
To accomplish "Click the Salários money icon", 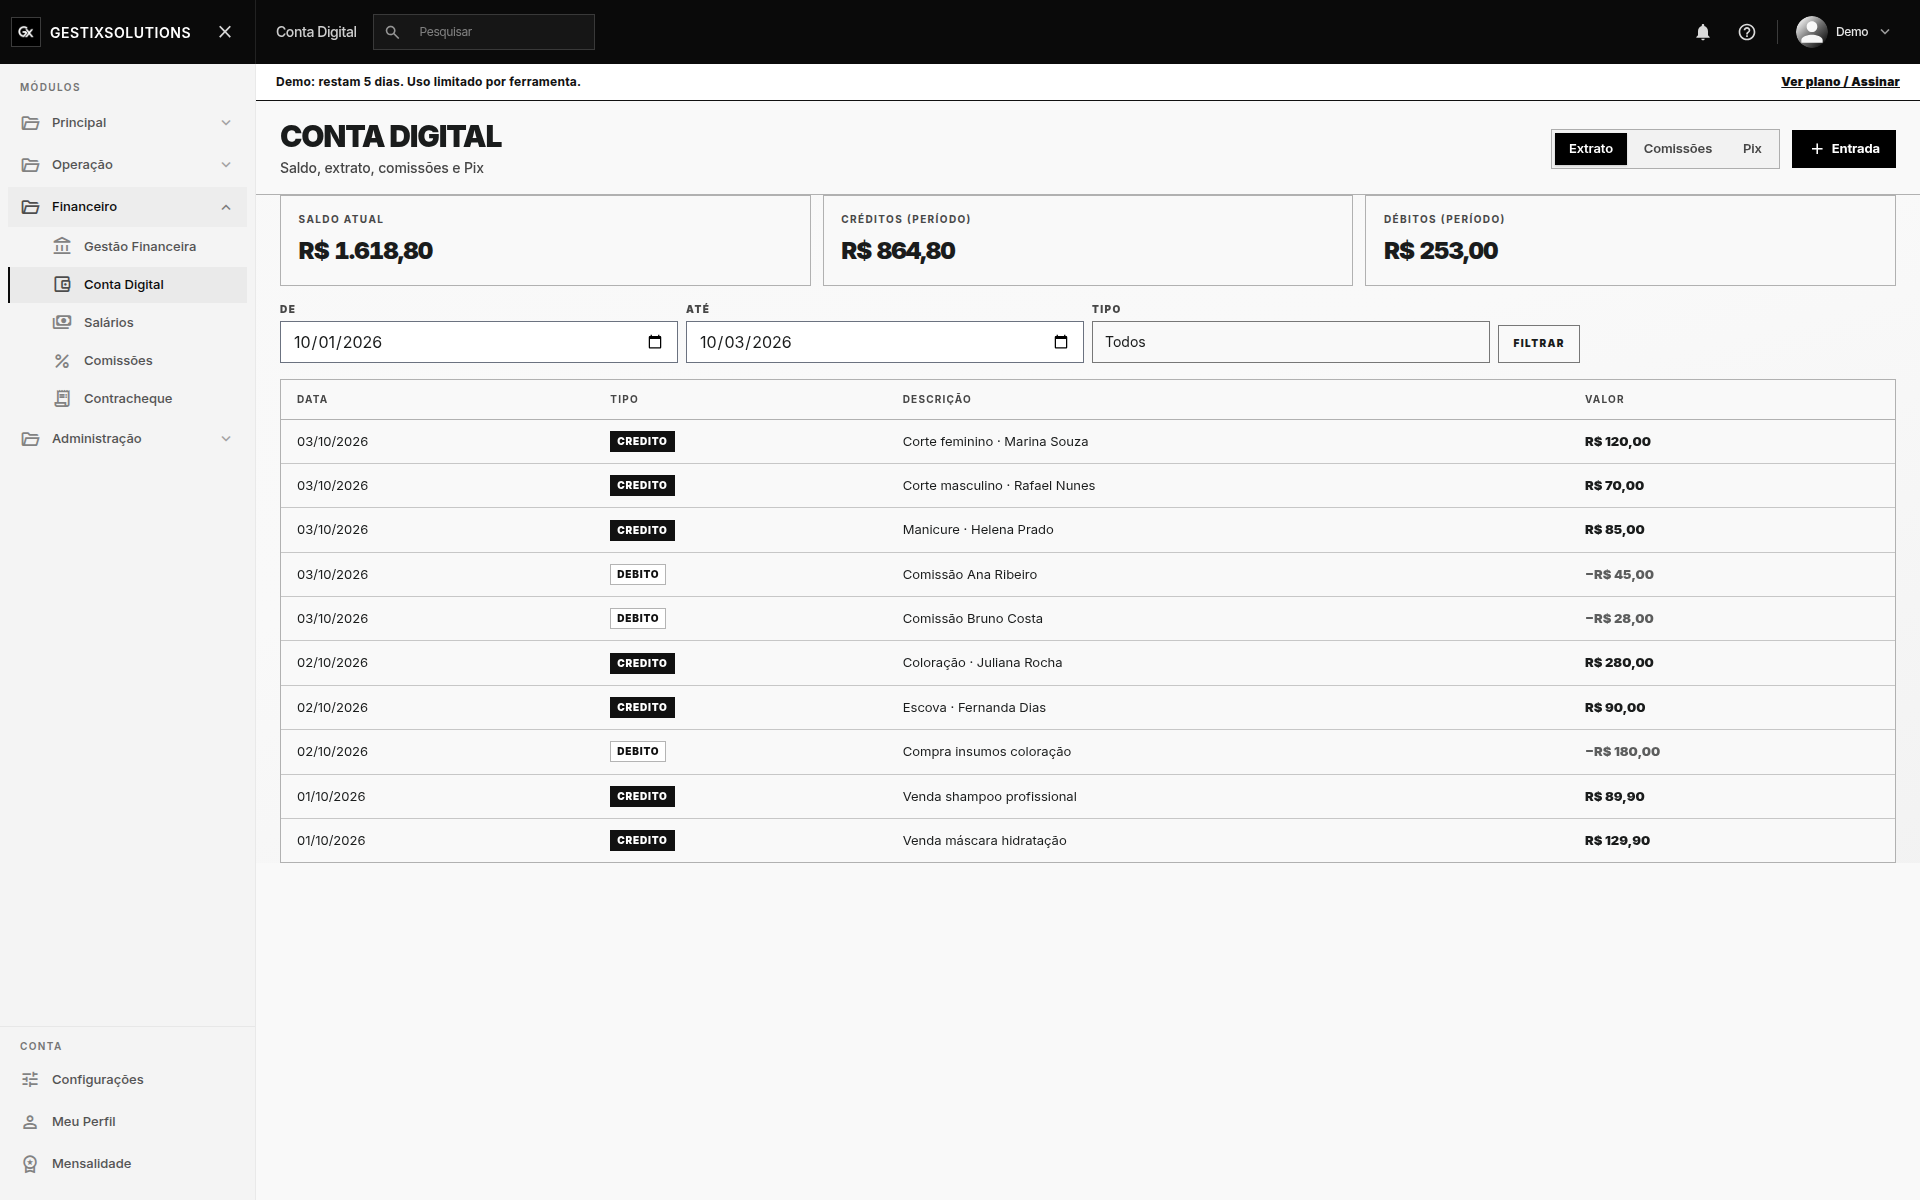I will pos(62,322).
